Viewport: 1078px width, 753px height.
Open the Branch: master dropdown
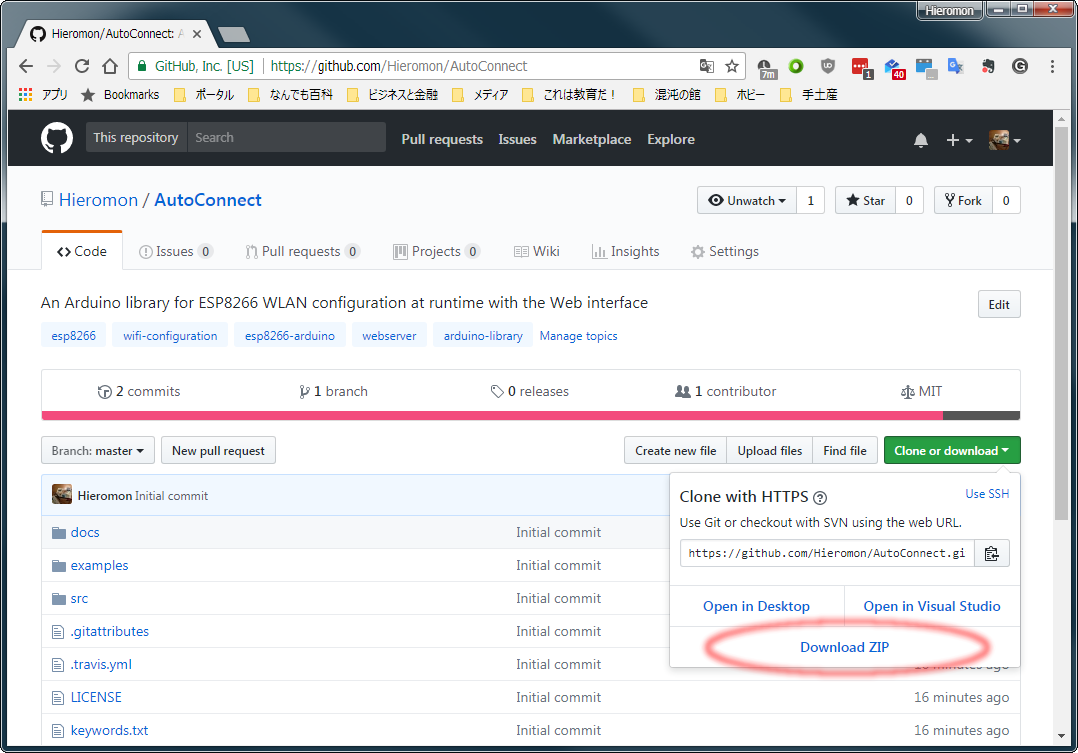click(98, 450)
